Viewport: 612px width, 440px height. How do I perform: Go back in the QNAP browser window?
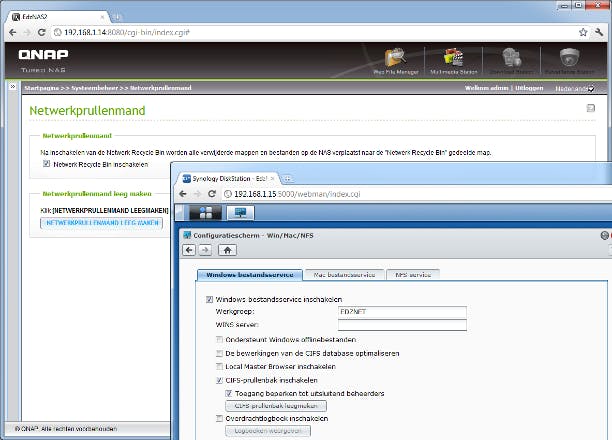(x=12, y=32)
